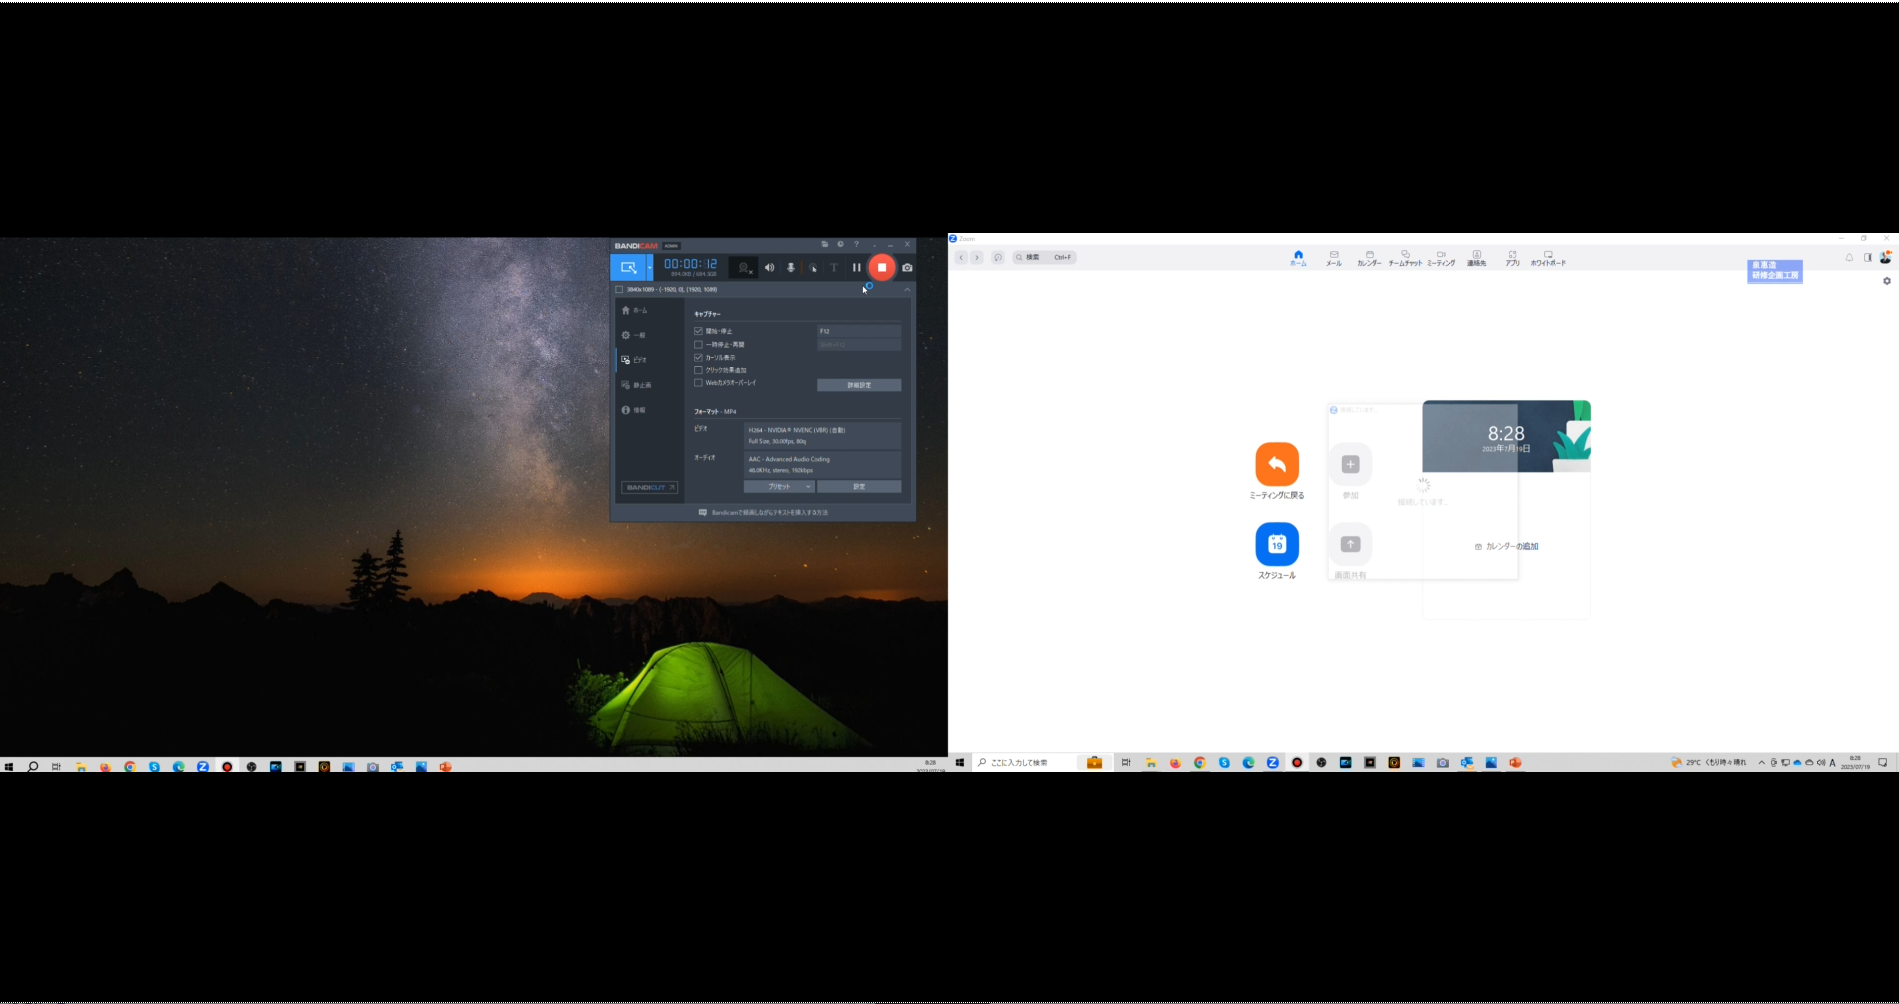Go to Zoom ホーム tab
The width and height of the screenshot is (1899, 1004).
point(1298,258)
